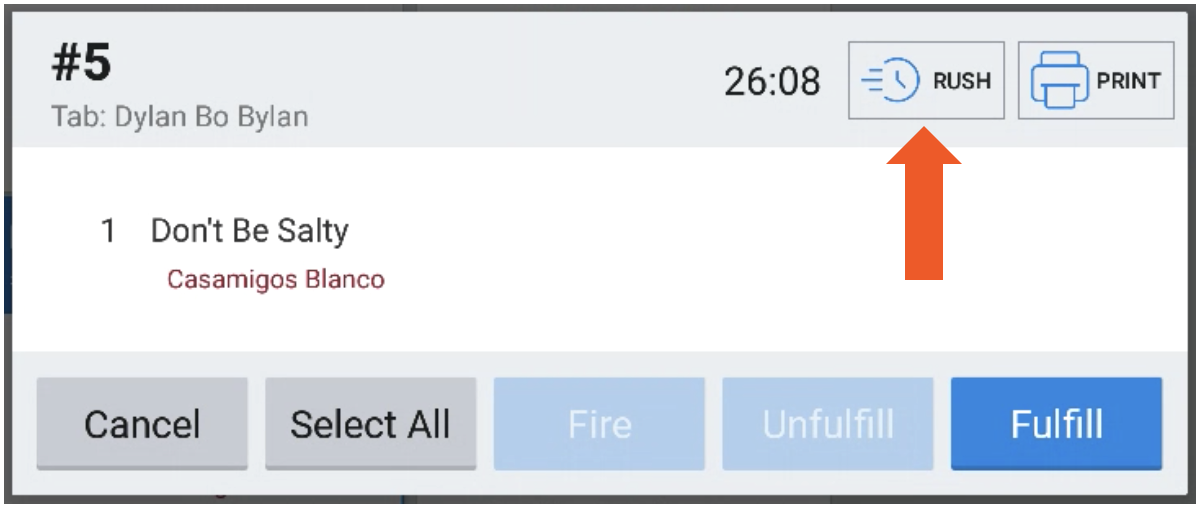Screen dimensions: 1204x510
Task: Click the printer icon
Action: [1056, 81]
